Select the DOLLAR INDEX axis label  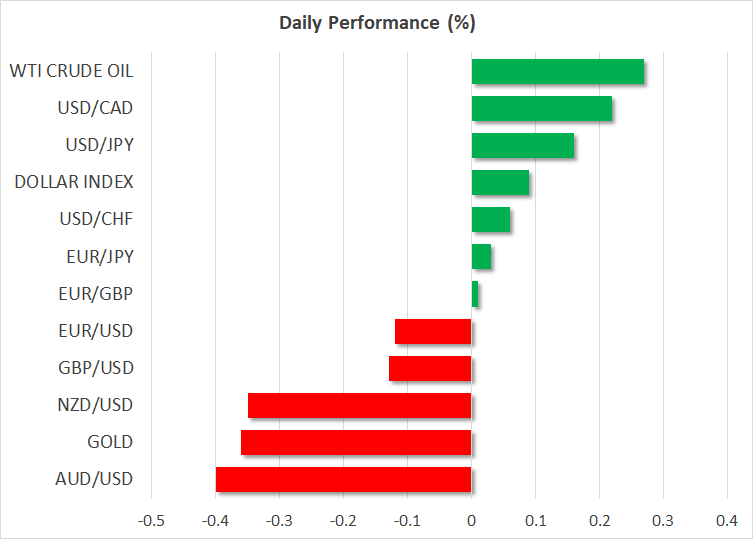click(74, 182)
